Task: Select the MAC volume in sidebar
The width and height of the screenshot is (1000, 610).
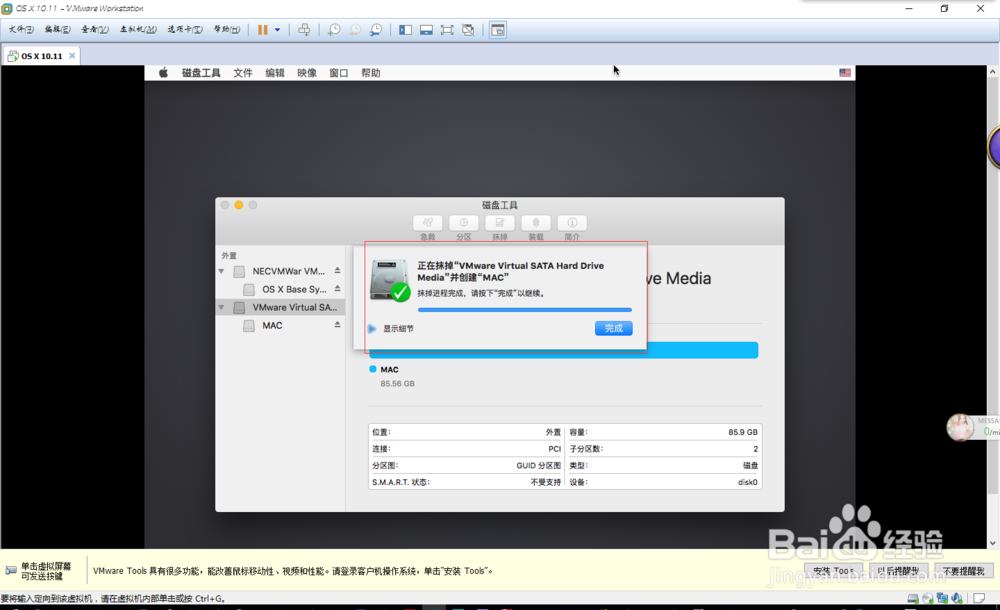Action: 281,325
